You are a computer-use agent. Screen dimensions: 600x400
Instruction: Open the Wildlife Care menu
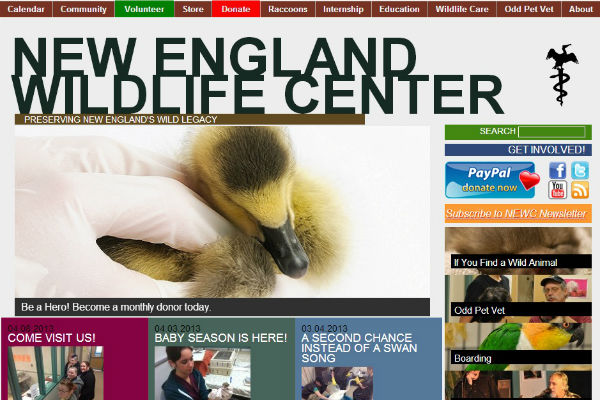pyautogui.click(x=462, y=9)
